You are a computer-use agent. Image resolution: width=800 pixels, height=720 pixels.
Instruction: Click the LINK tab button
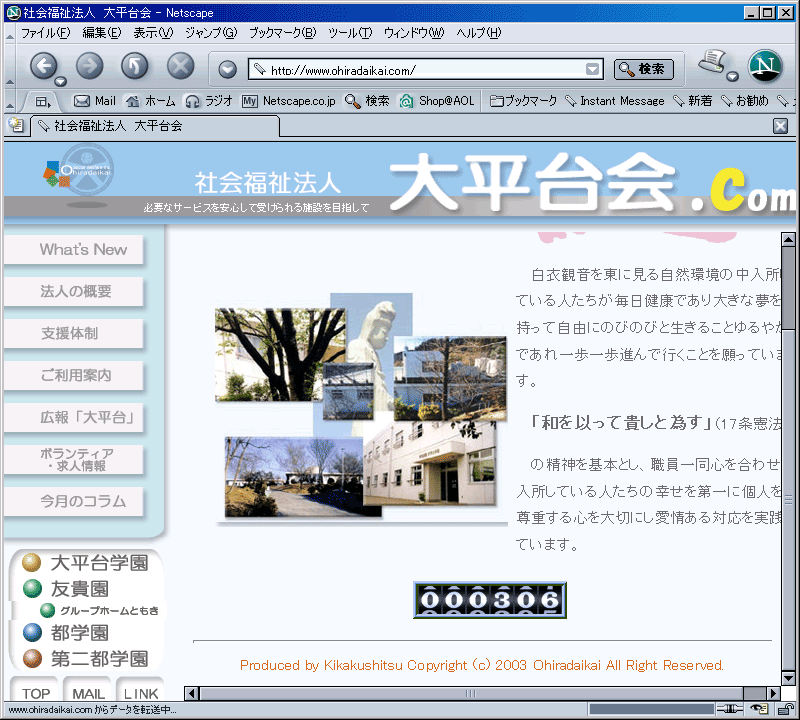pos(140,690)
